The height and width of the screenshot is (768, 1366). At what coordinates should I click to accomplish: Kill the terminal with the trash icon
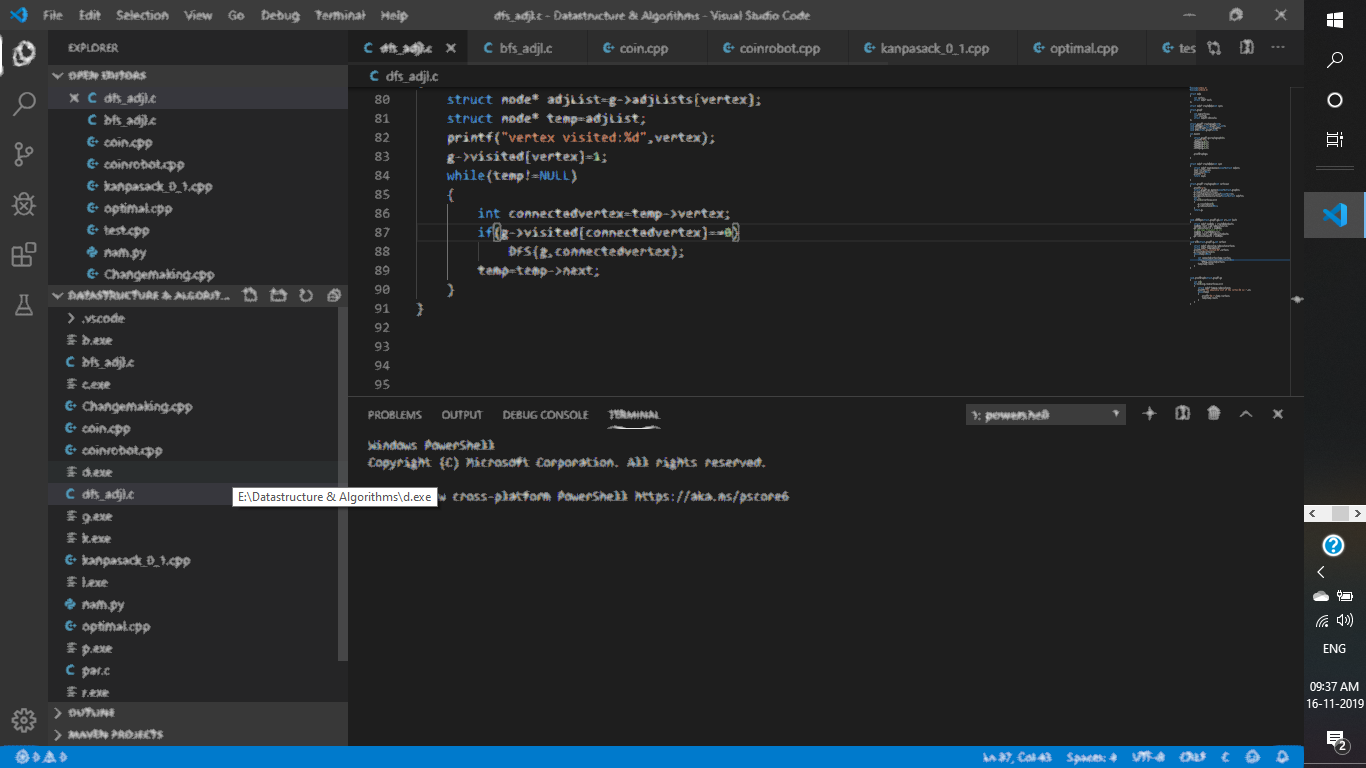coord(1213,413)
